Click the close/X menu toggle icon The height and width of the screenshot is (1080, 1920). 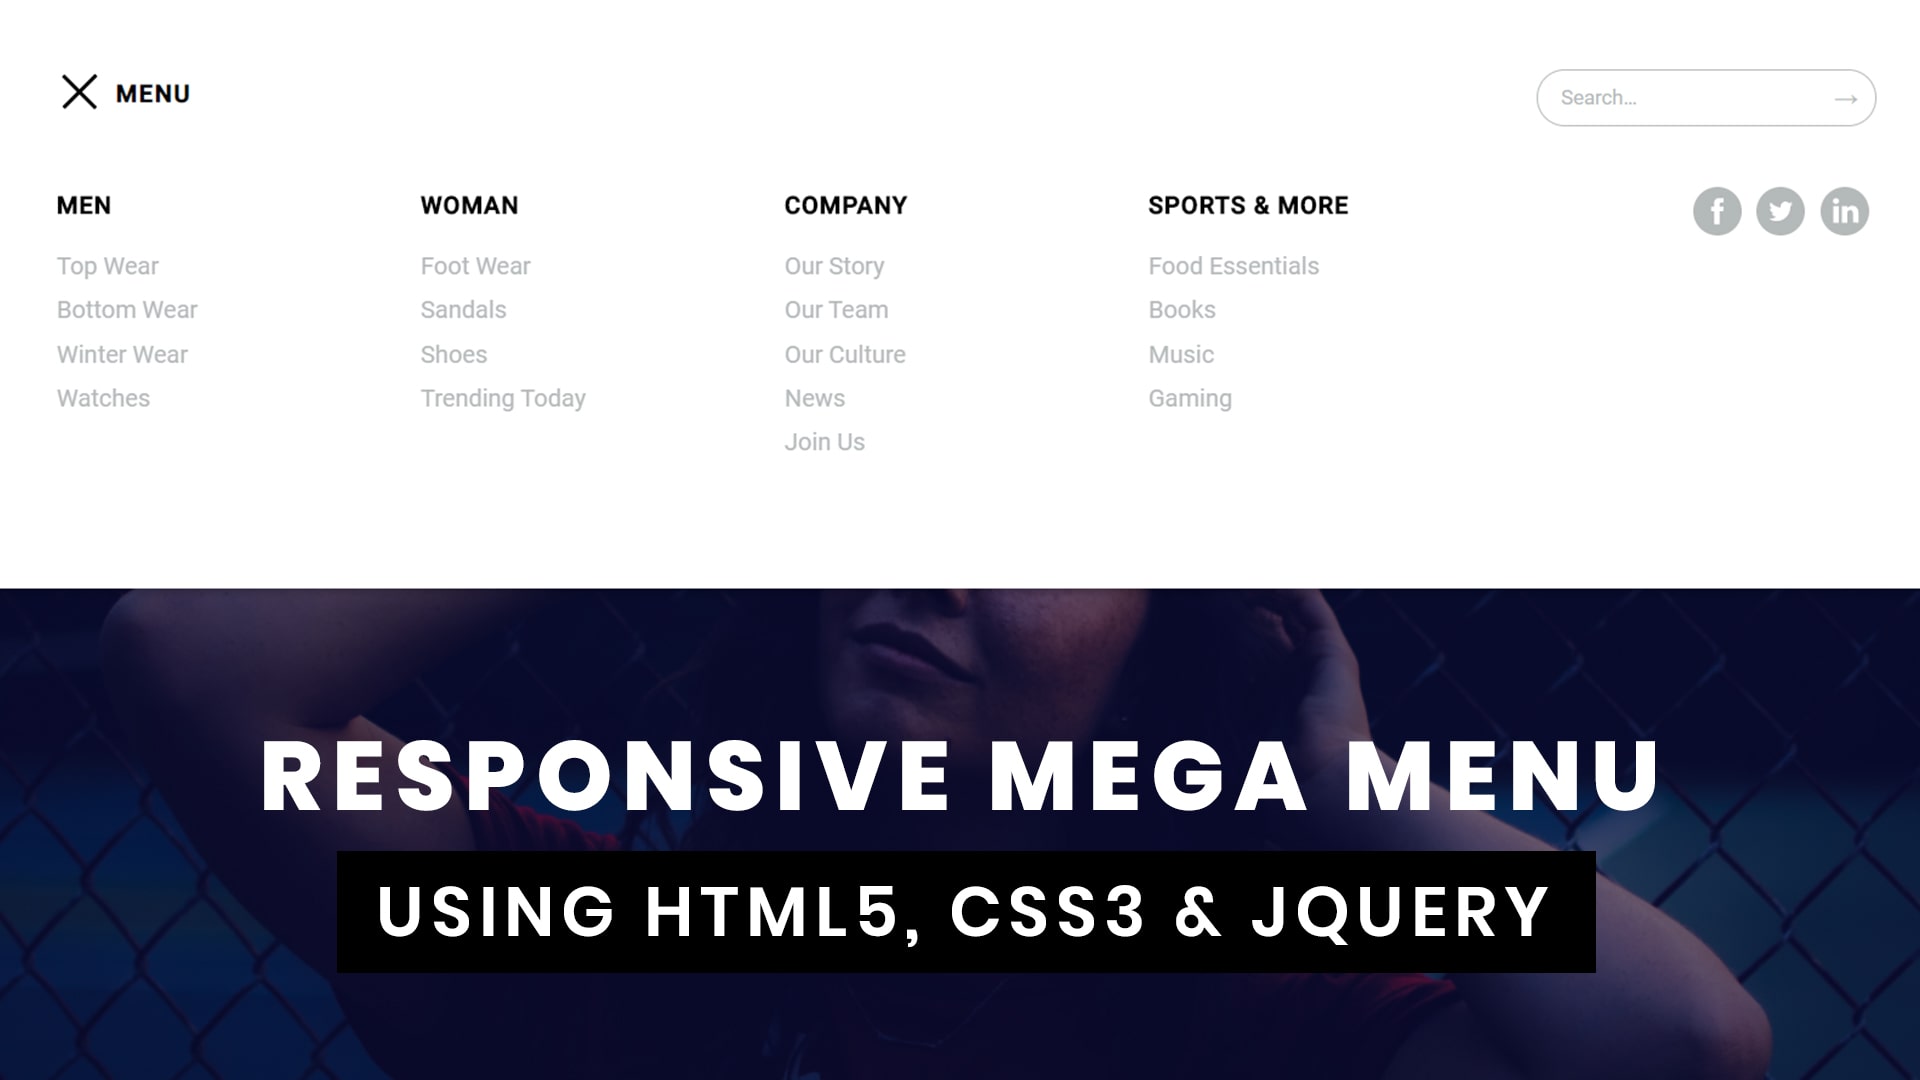tap(79, 92)
